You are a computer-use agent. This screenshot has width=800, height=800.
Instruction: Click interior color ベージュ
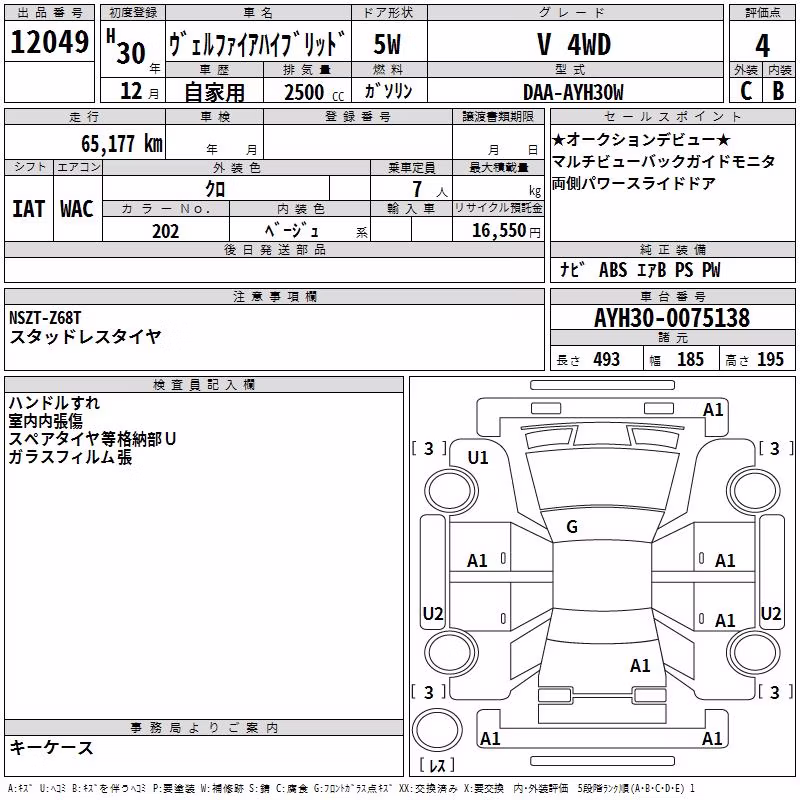pos(291,231)
